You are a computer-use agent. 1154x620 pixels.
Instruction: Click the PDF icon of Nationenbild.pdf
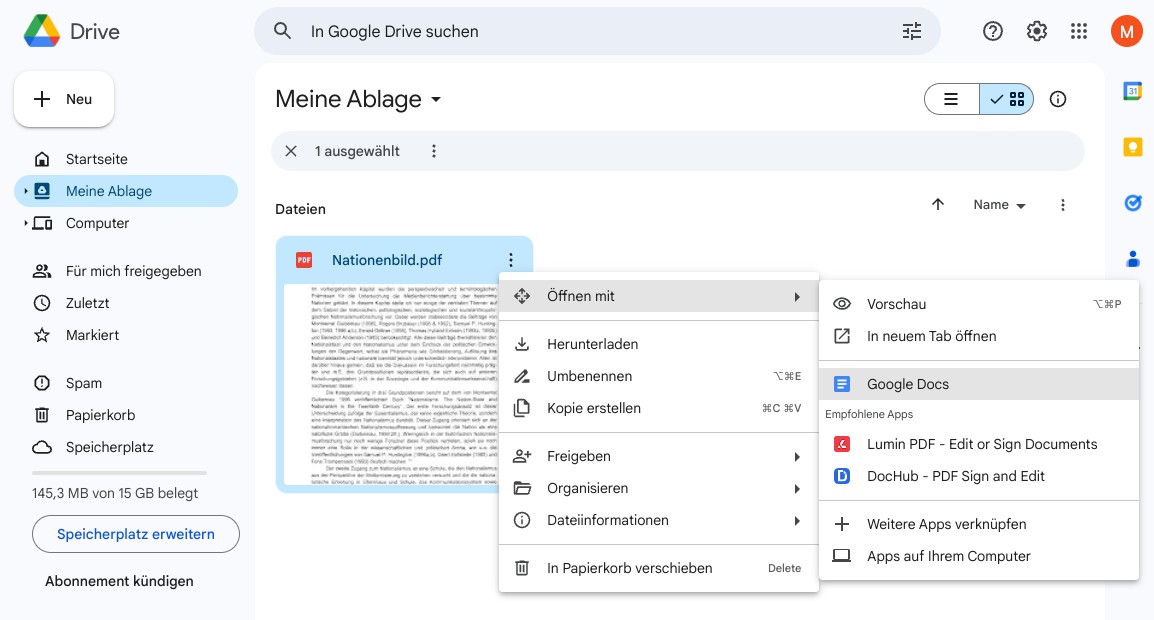point(304,260)
